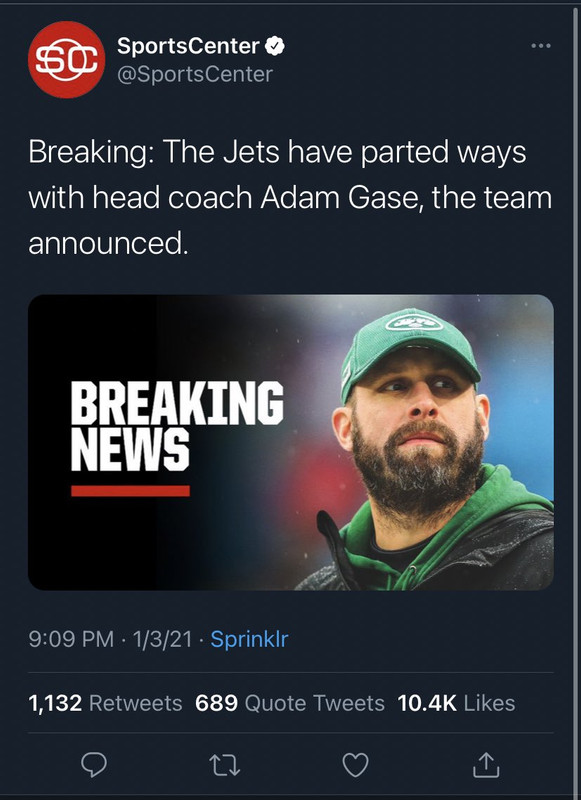Open the @SportsCenter handle
Image resolution: width=581 pixels, height=800 pixels.
195,74
